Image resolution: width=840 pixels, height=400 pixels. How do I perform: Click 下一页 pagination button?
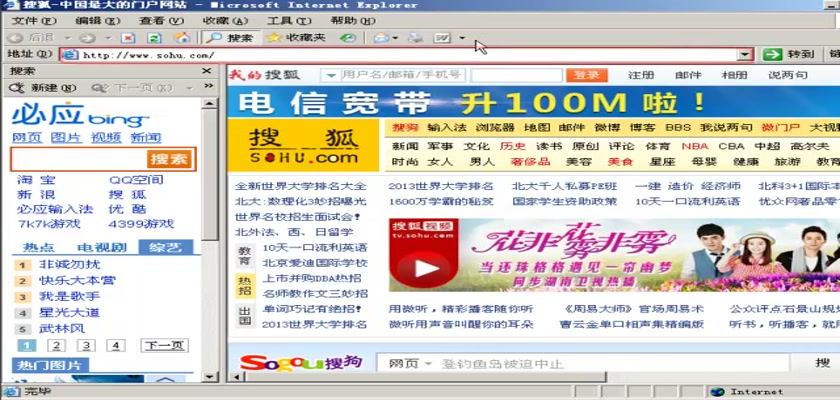point(164,345)
